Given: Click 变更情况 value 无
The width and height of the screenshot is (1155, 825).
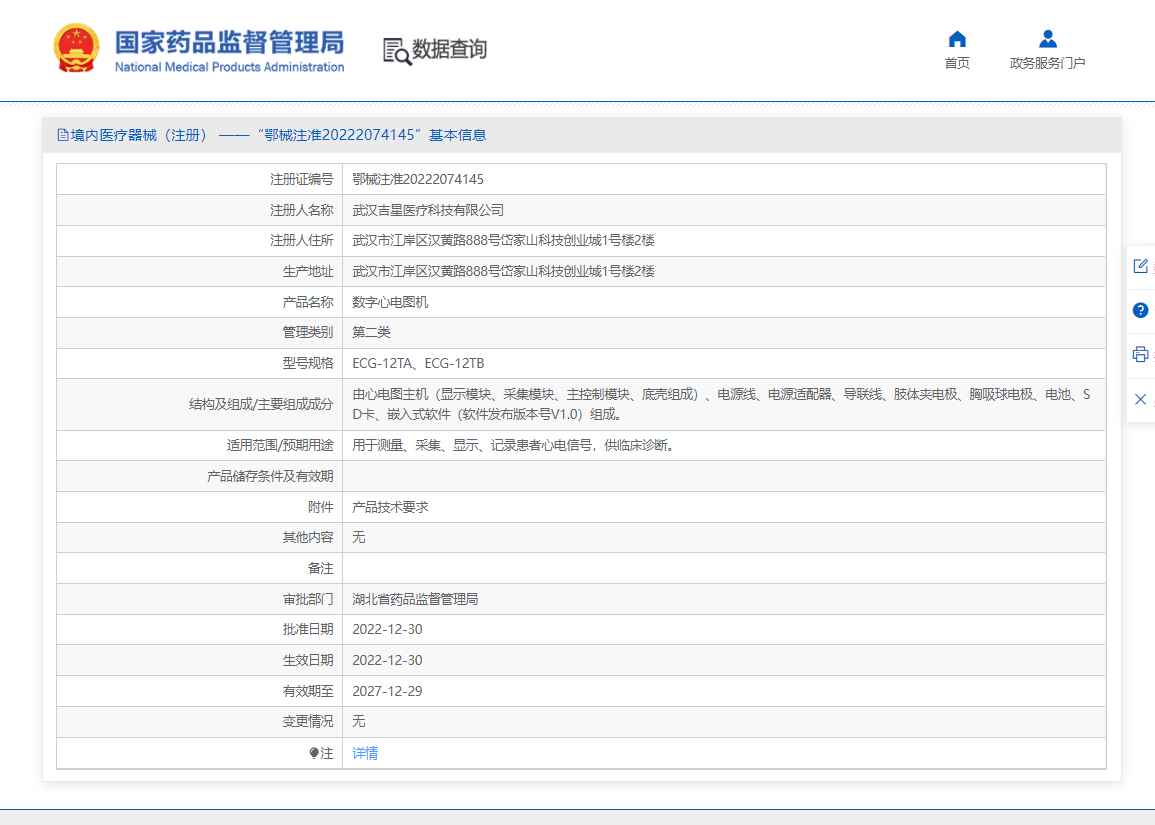Looking at the screenshot, I should tap(359, 721).
